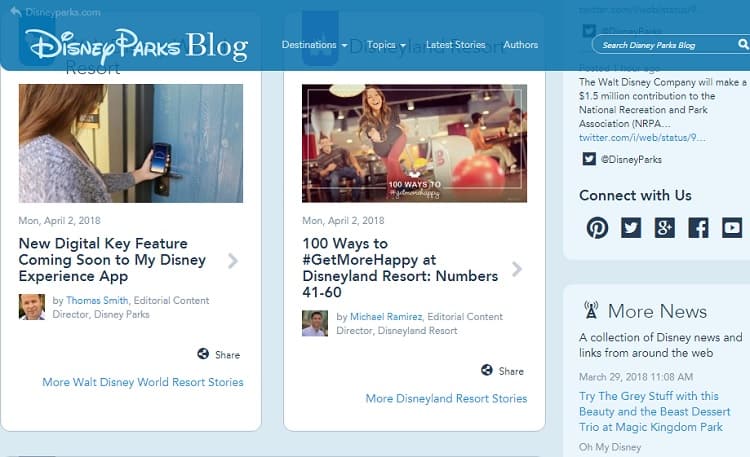Open Authors in the navigation bar
The height and width of the screenshot is (457, 750).
tap(520, 45)
